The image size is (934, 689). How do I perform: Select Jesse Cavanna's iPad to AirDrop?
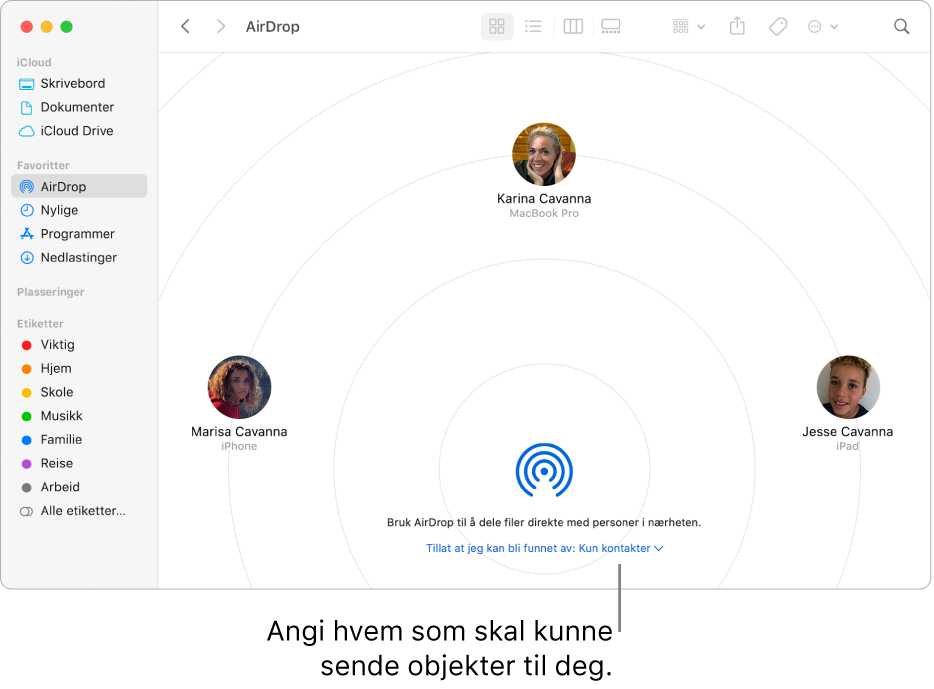pos(848,387)
